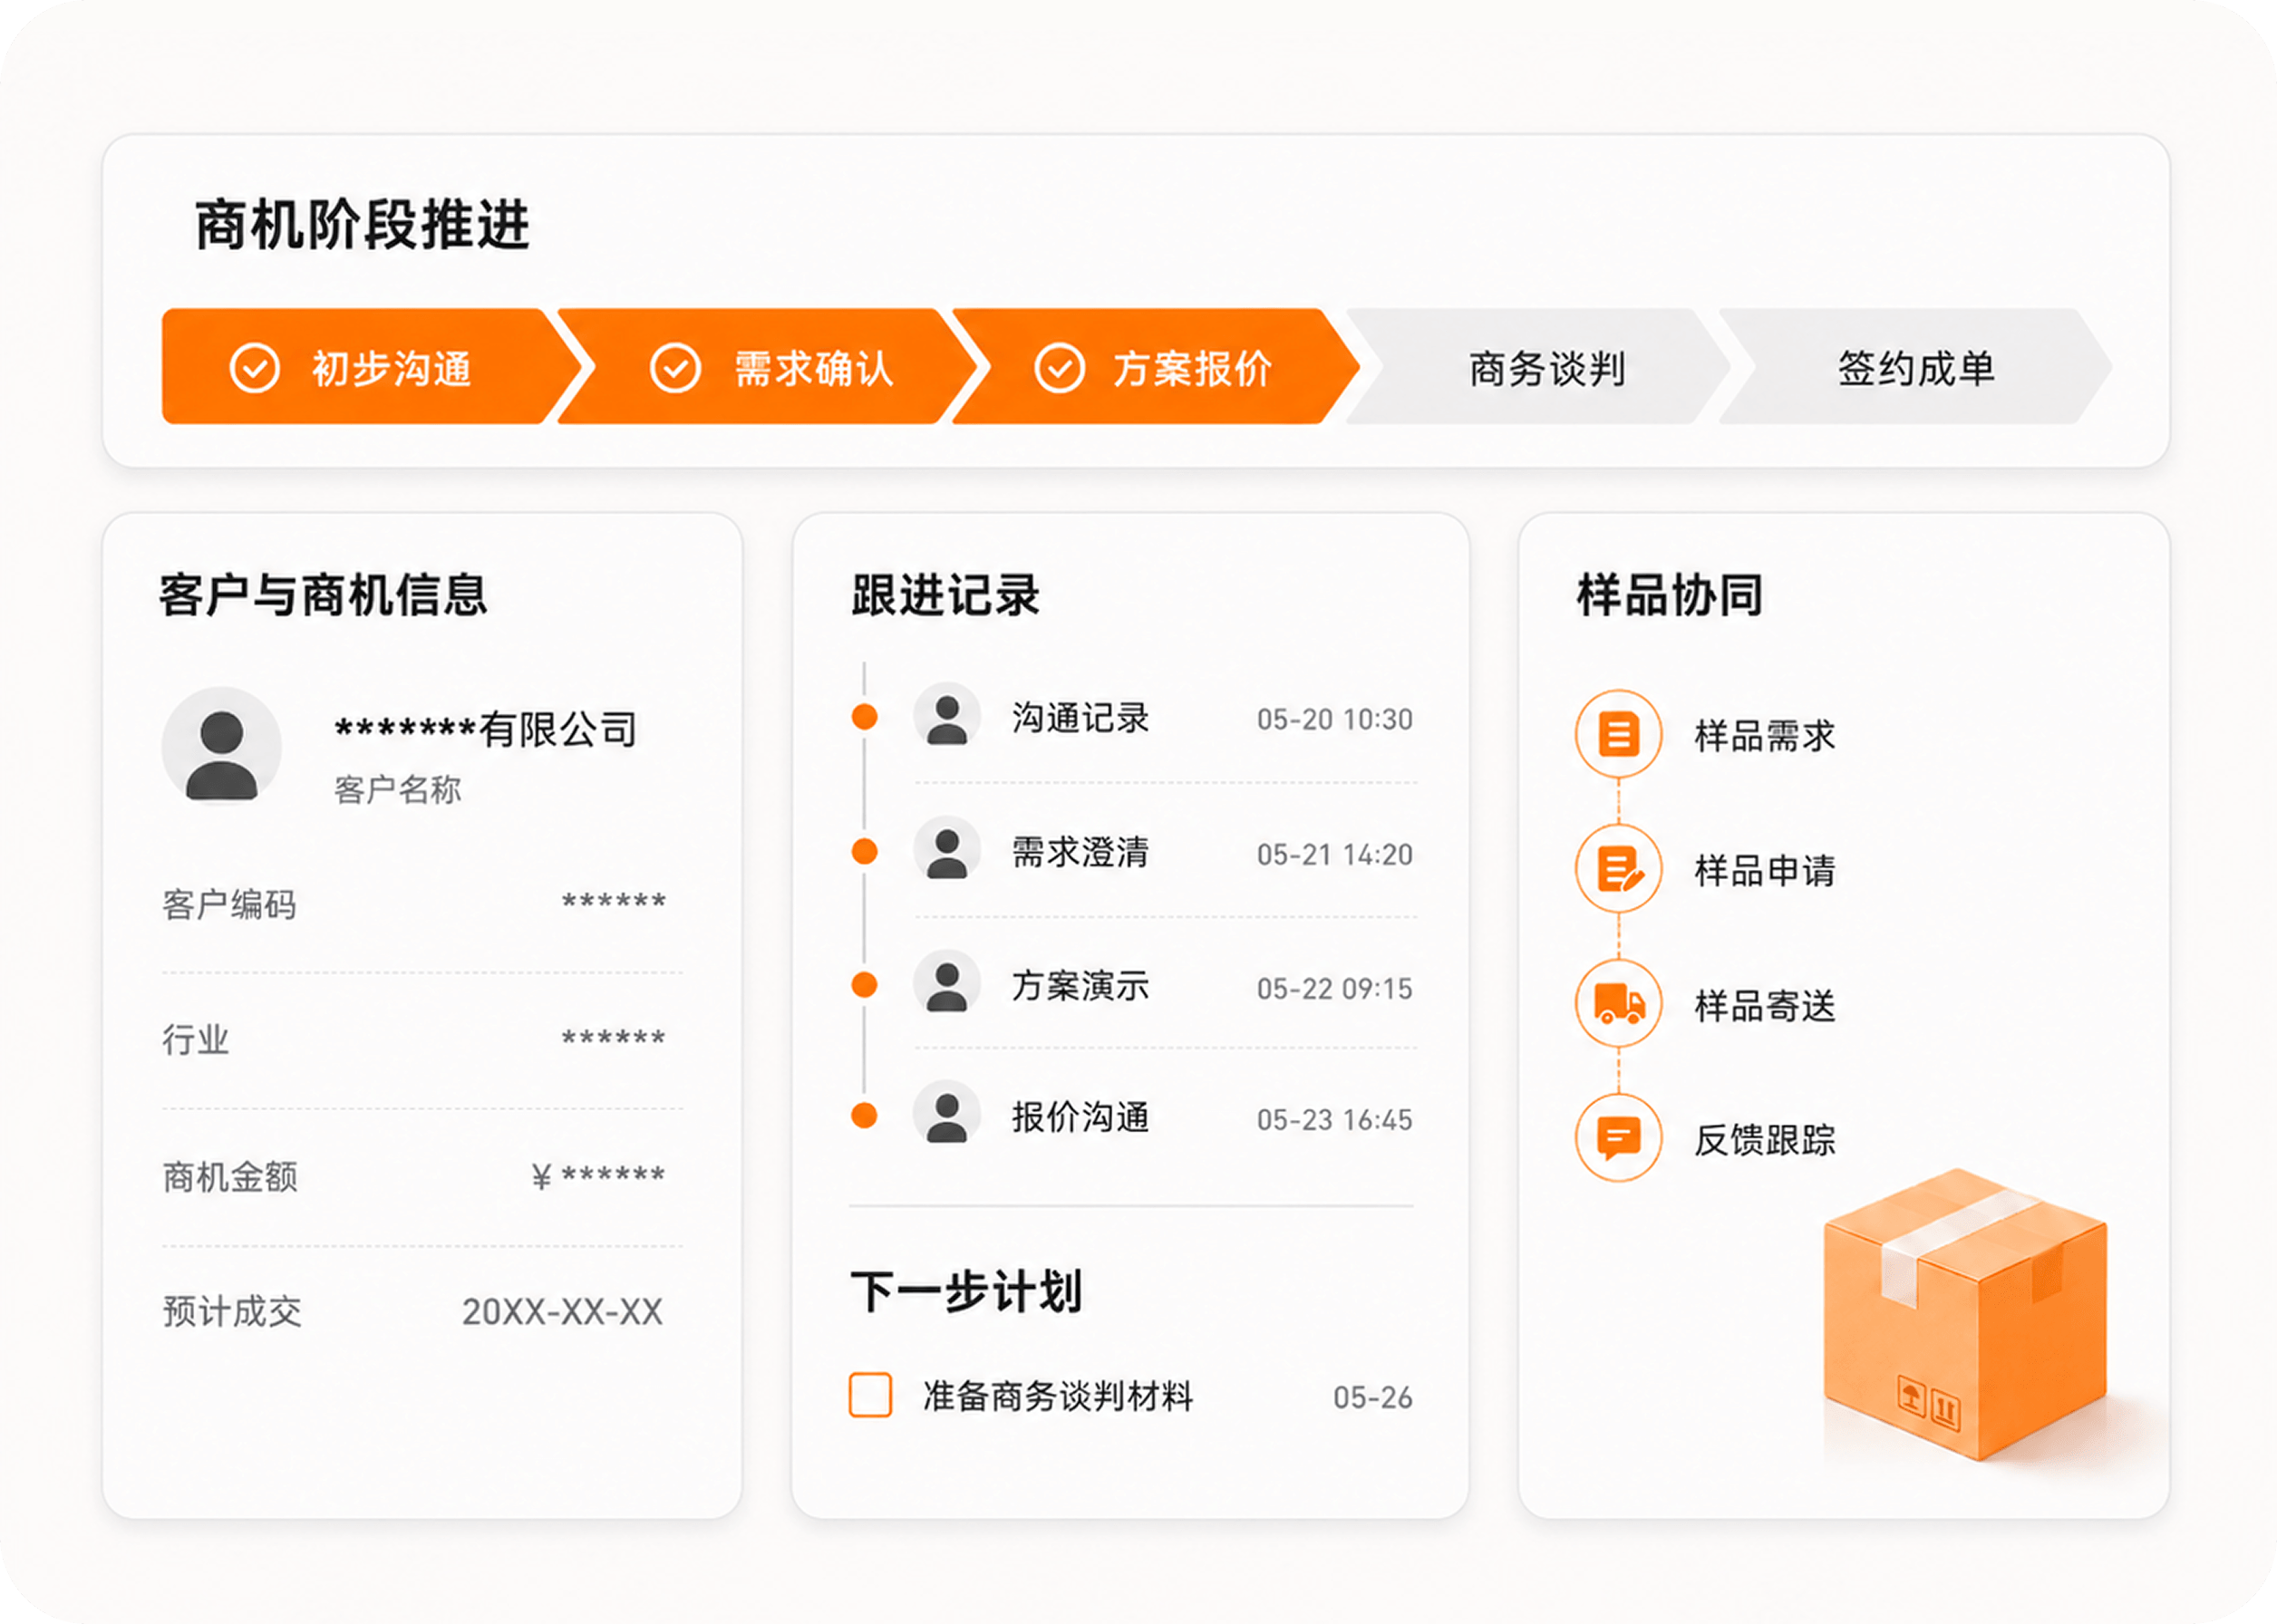Viewport: 2277px width, 1624px height.
Task: Click the avatar in the 报价沟通 row
Action: tap(946, 1114)
